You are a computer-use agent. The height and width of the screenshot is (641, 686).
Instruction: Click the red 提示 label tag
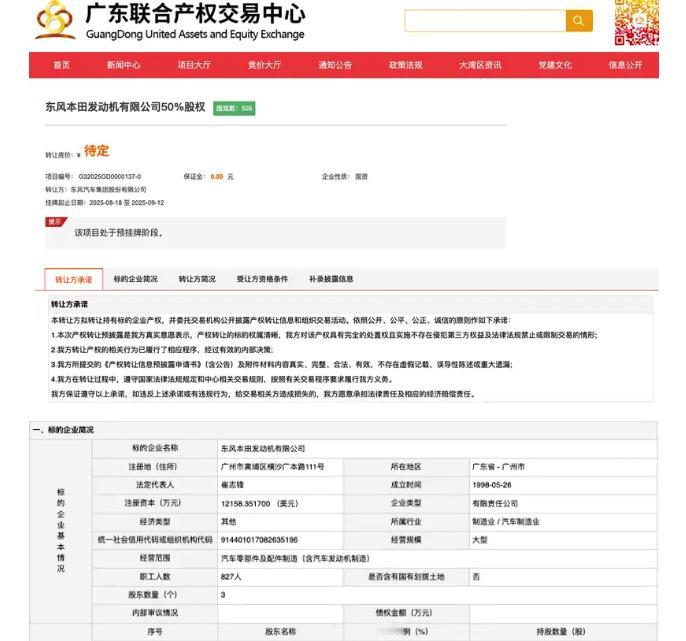click(55, 222)
